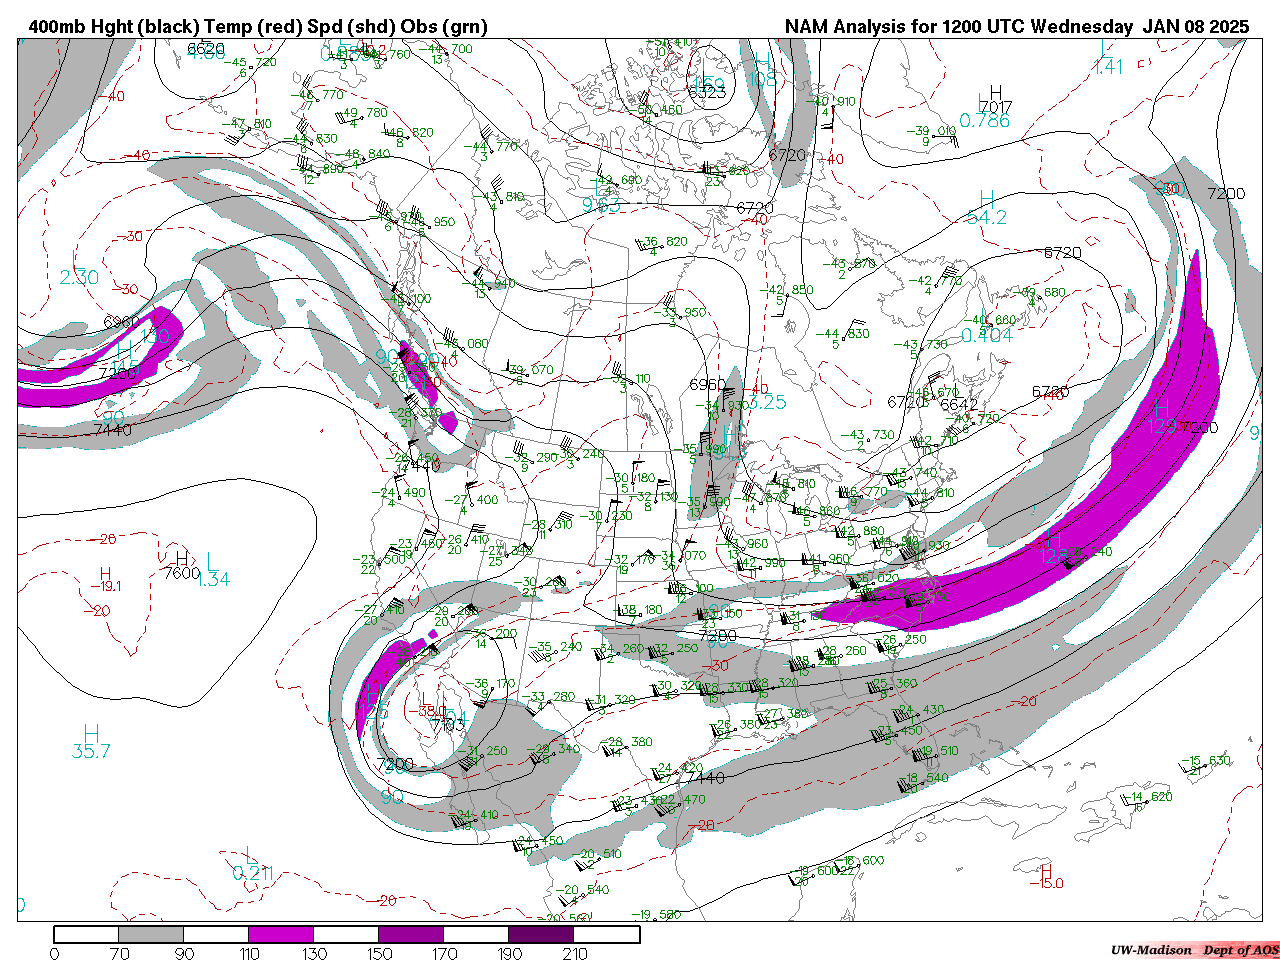Click the black "6642" height label
The image size is (1280, 960).
coord(958,404)
